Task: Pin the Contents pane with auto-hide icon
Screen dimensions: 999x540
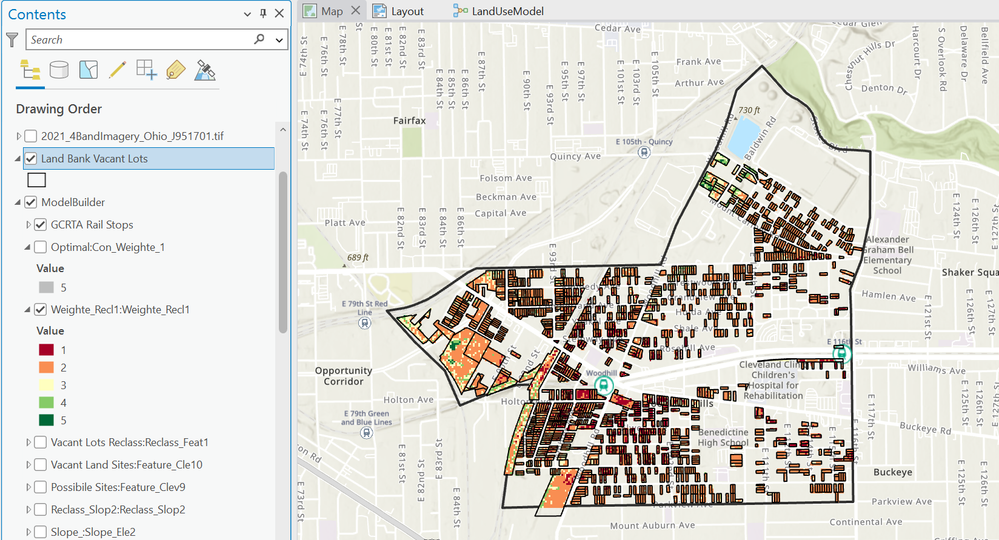Action: (x=263, y=14)
